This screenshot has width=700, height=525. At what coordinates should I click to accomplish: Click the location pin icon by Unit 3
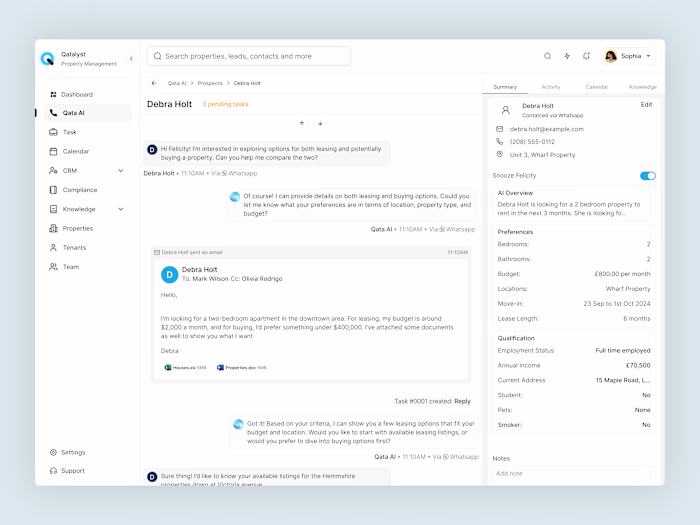tap(500, 154)
